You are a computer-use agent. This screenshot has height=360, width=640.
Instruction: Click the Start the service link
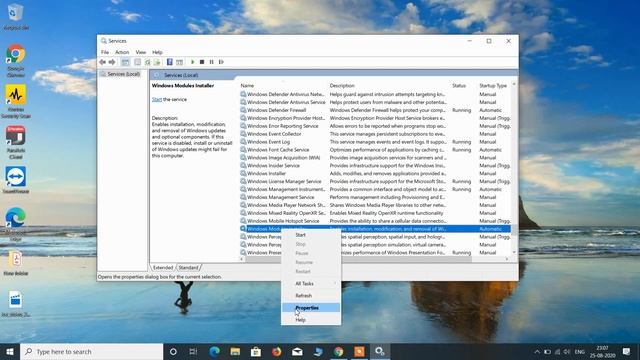tap(157, 99)
